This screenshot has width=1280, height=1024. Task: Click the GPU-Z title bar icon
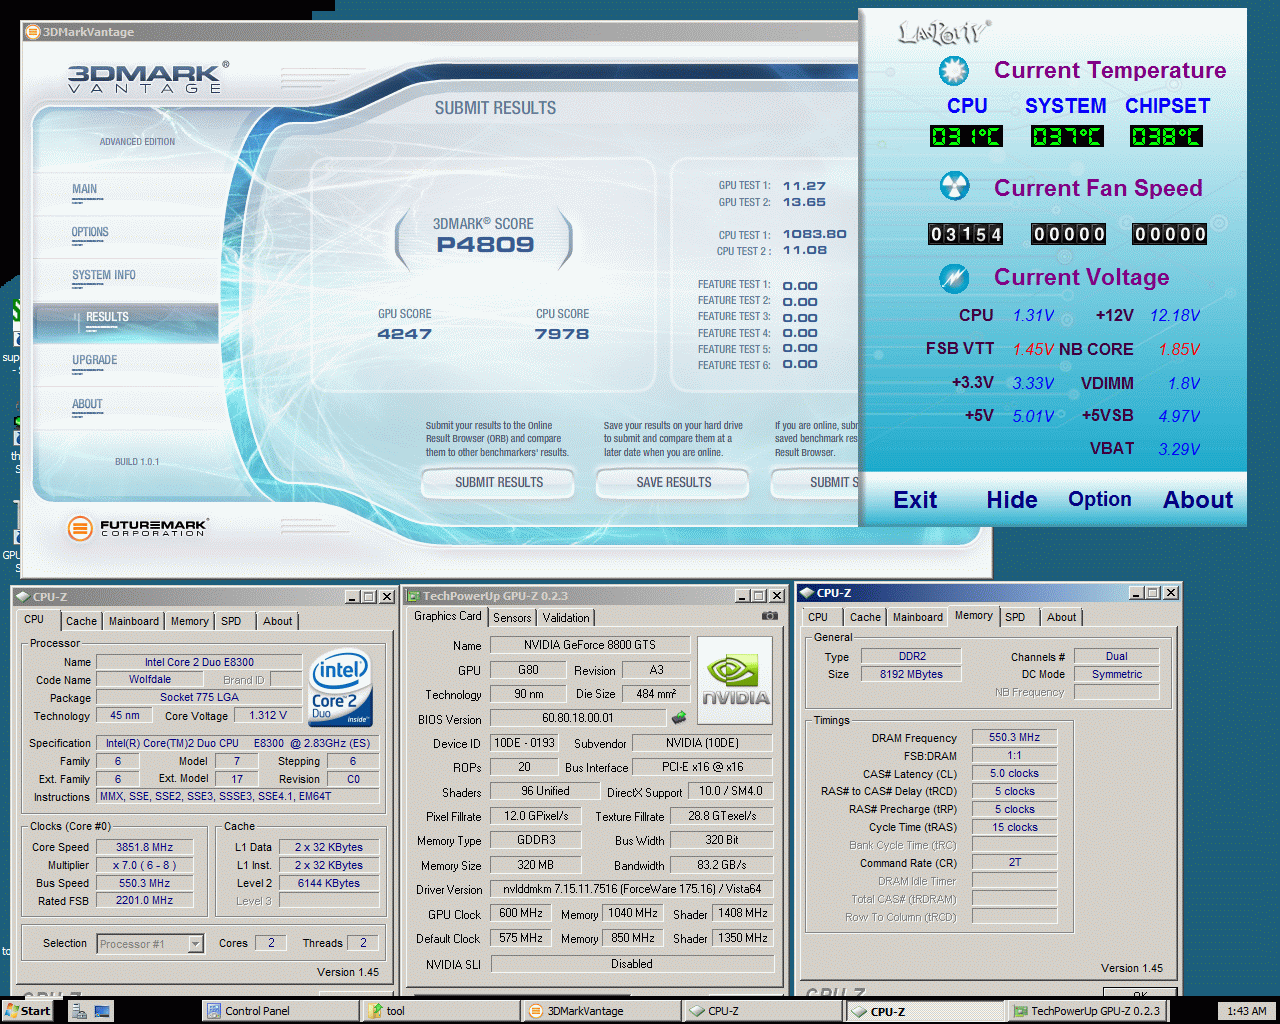click(411, 596)
